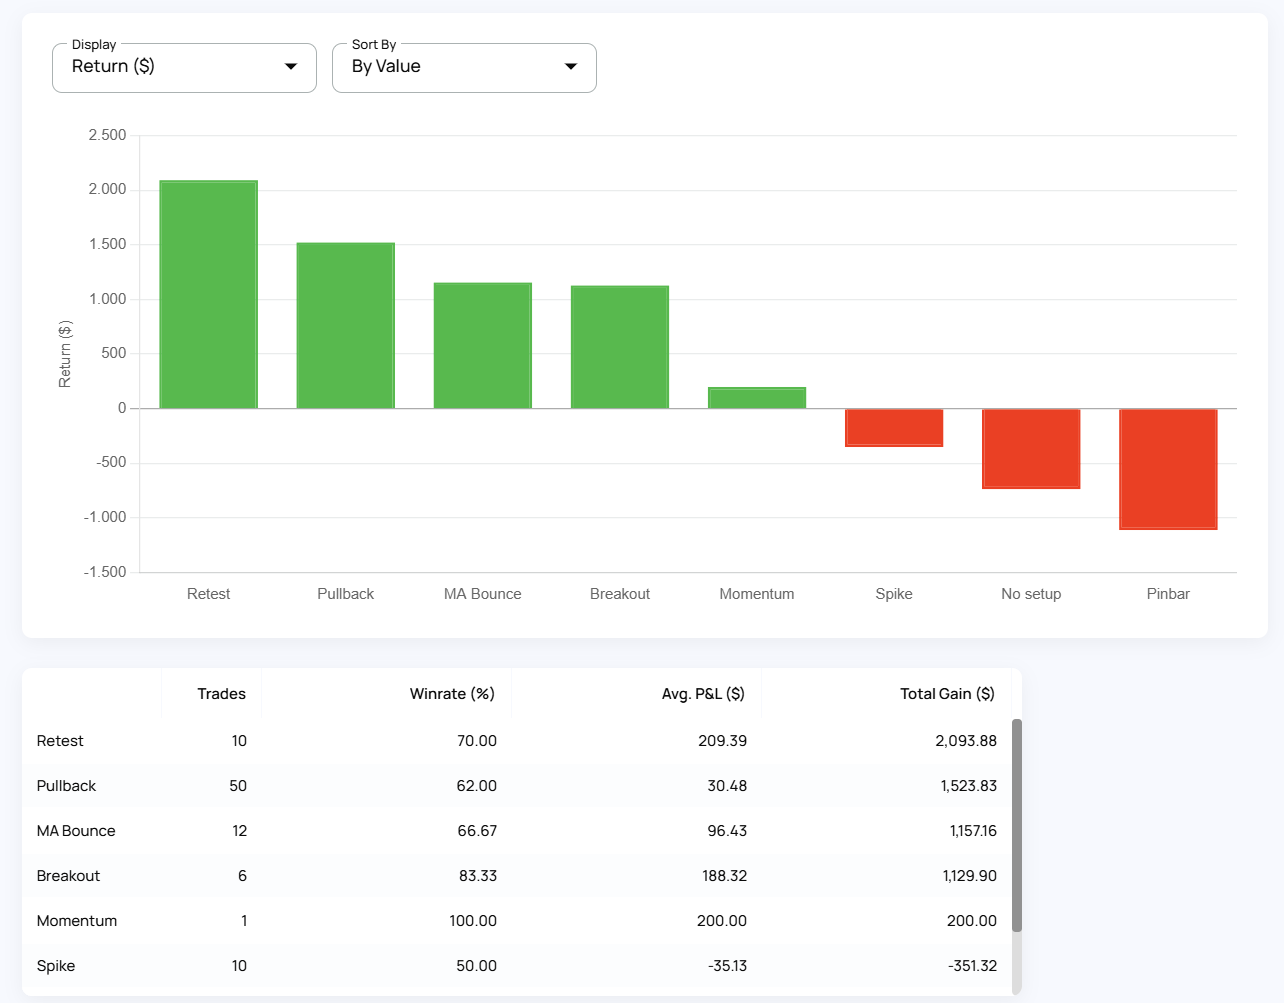
Task: Select the Pullback table row
Action: (x=516, y=786)
